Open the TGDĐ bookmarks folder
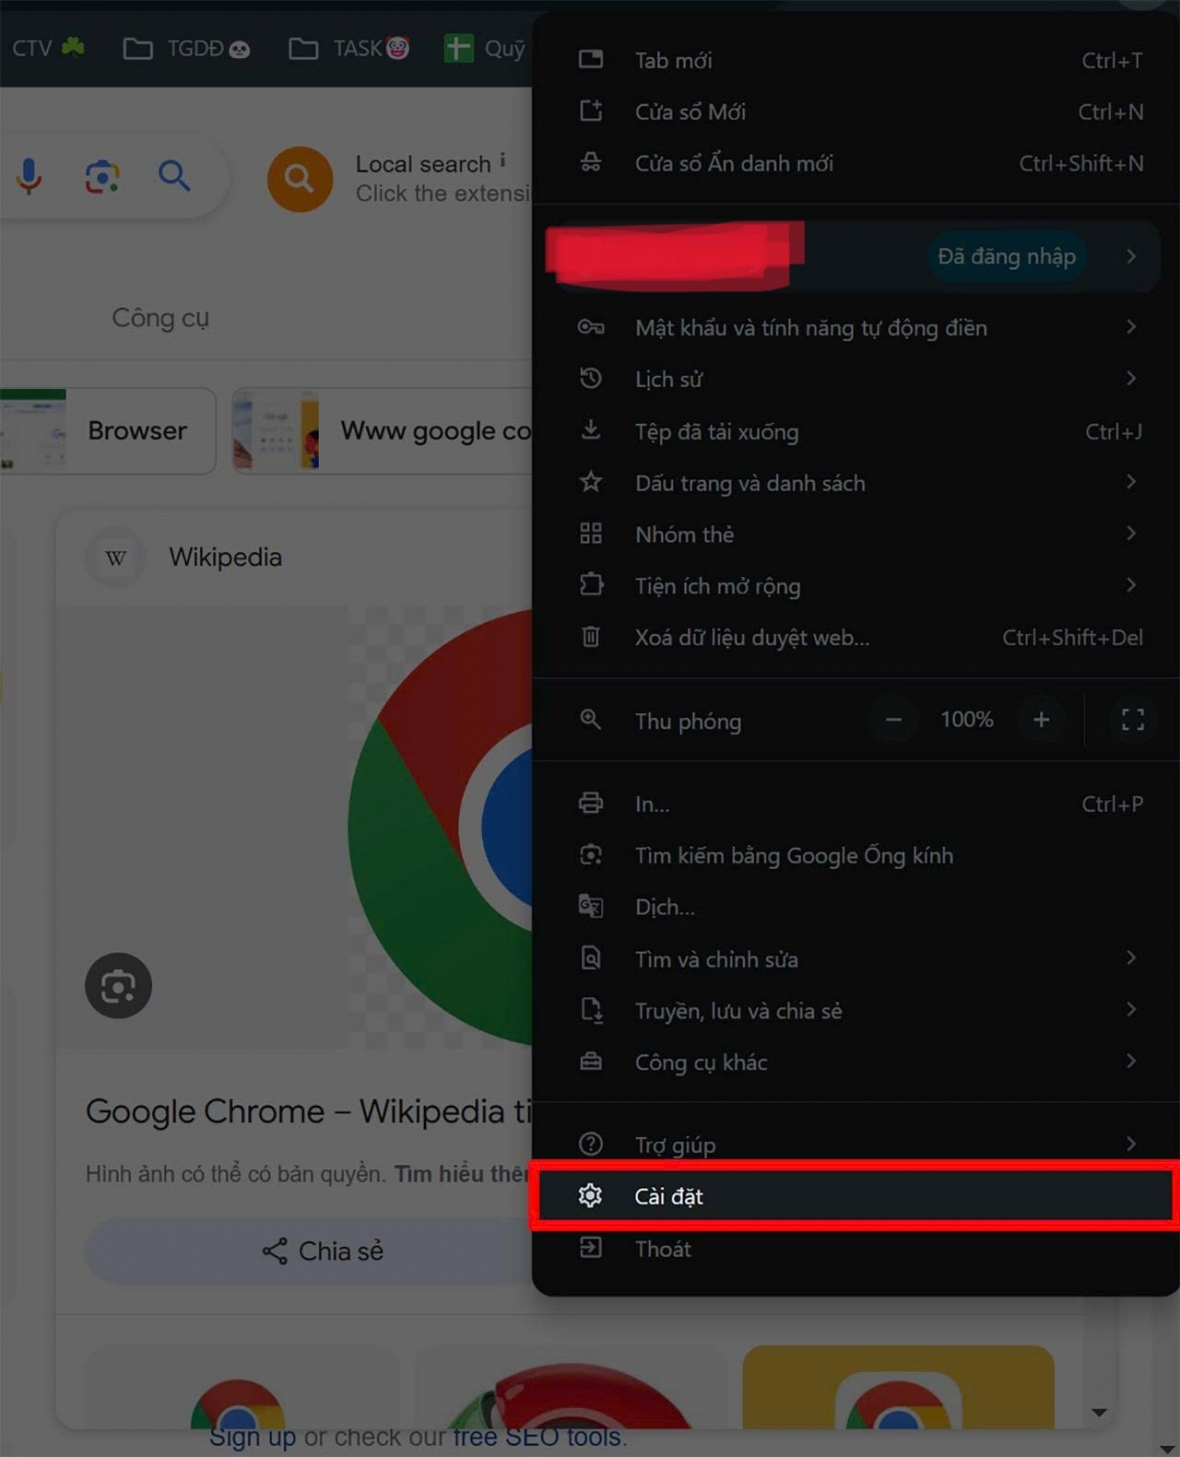 (x=186, y=48)
